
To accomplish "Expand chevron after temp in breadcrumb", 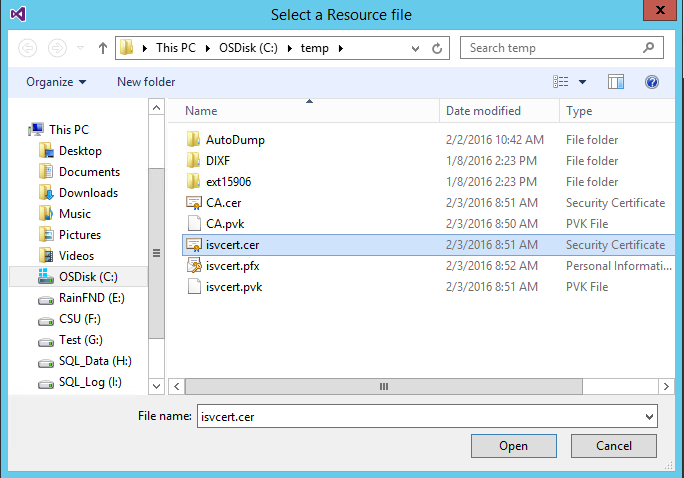I will coord(341,48).
